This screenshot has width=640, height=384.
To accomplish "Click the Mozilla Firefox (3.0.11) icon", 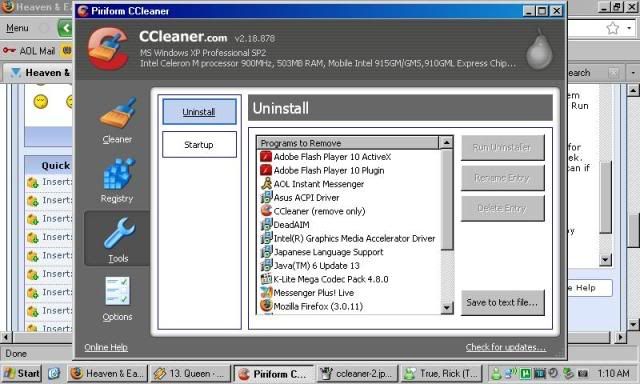I will pos(266,306).
